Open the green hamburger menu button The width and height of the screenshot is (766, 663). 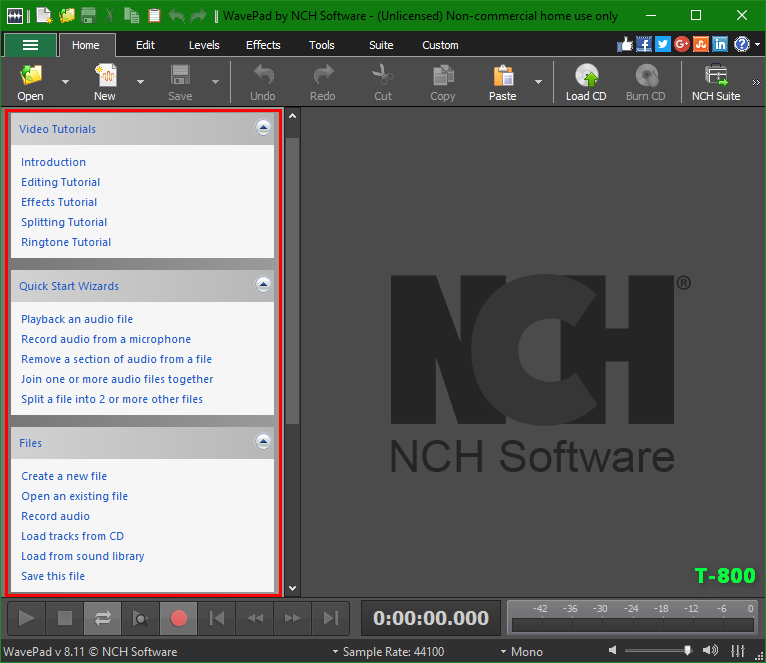point(30,45)
